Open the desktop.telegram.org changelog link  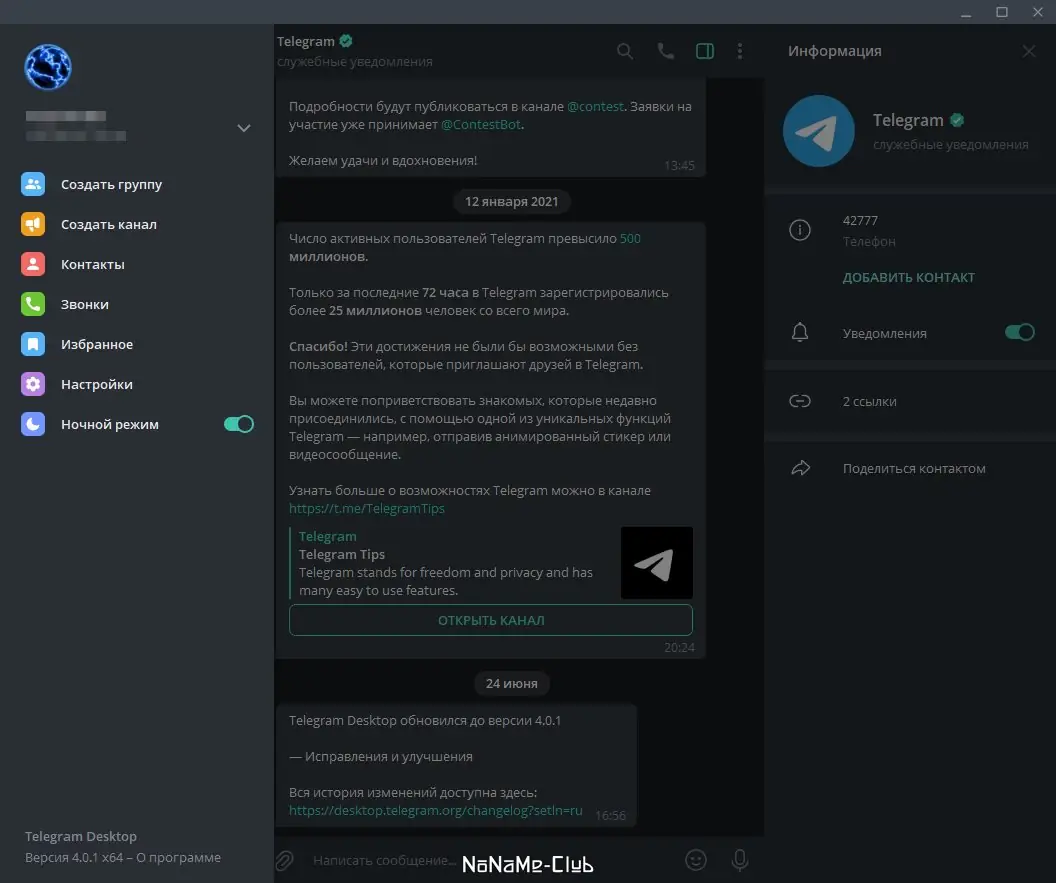[x=436, y=810]
